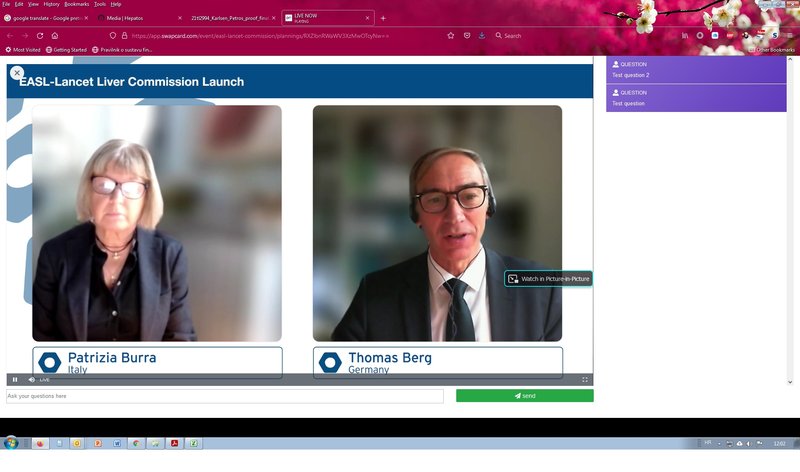Open the Getting Started bookmark
Image resolution: width=800 pixels, height=472 pixels.
pyautogui.click(x=66, y=50)
